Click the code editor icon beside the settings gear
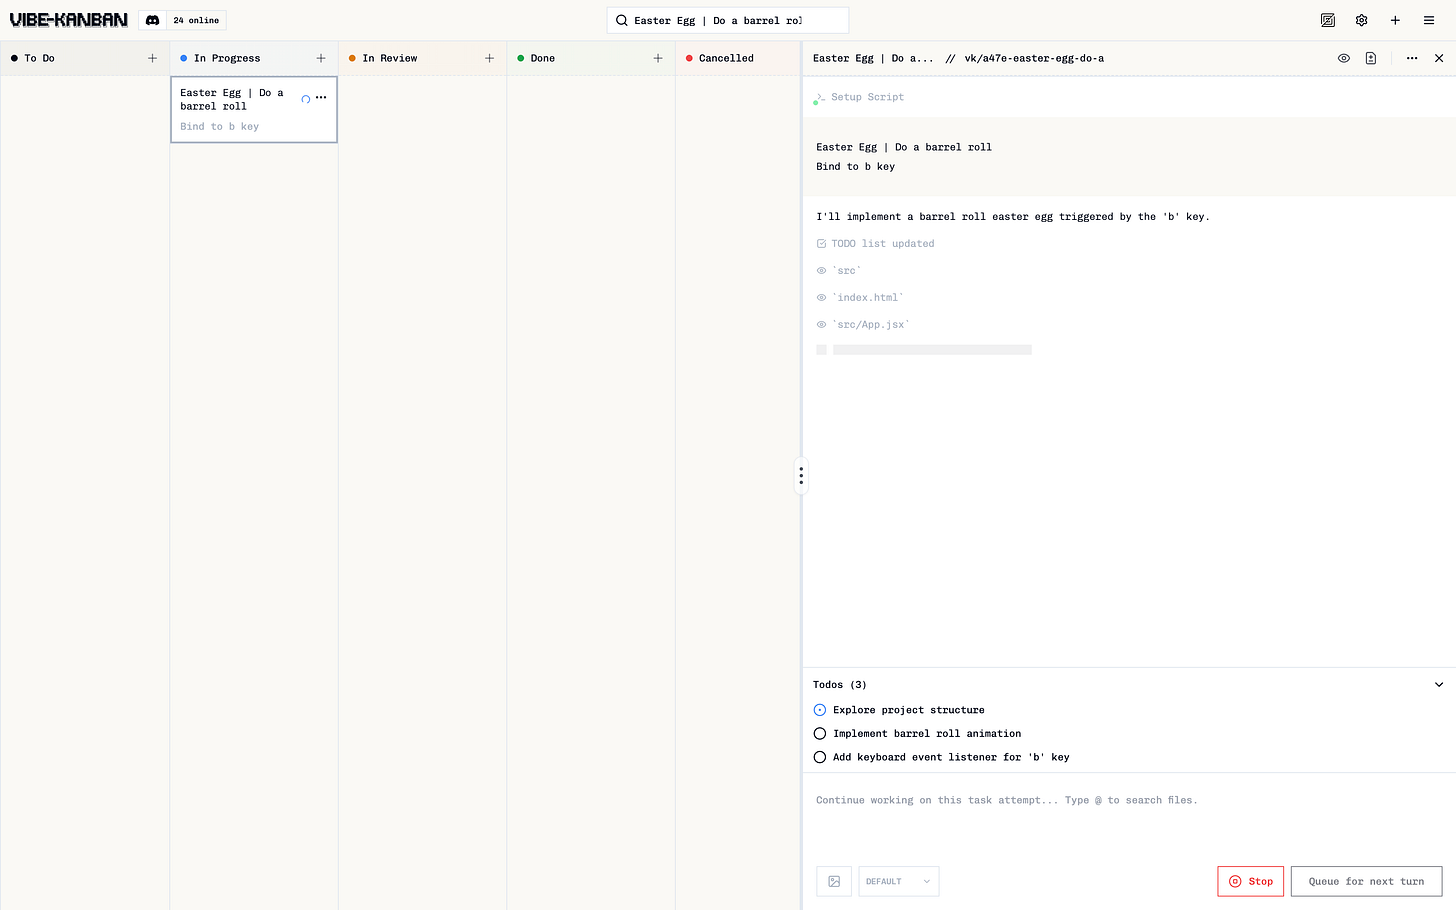The width and height of the screenshot is (1456, 910). pyautogui.click(x=1328, y=20)
